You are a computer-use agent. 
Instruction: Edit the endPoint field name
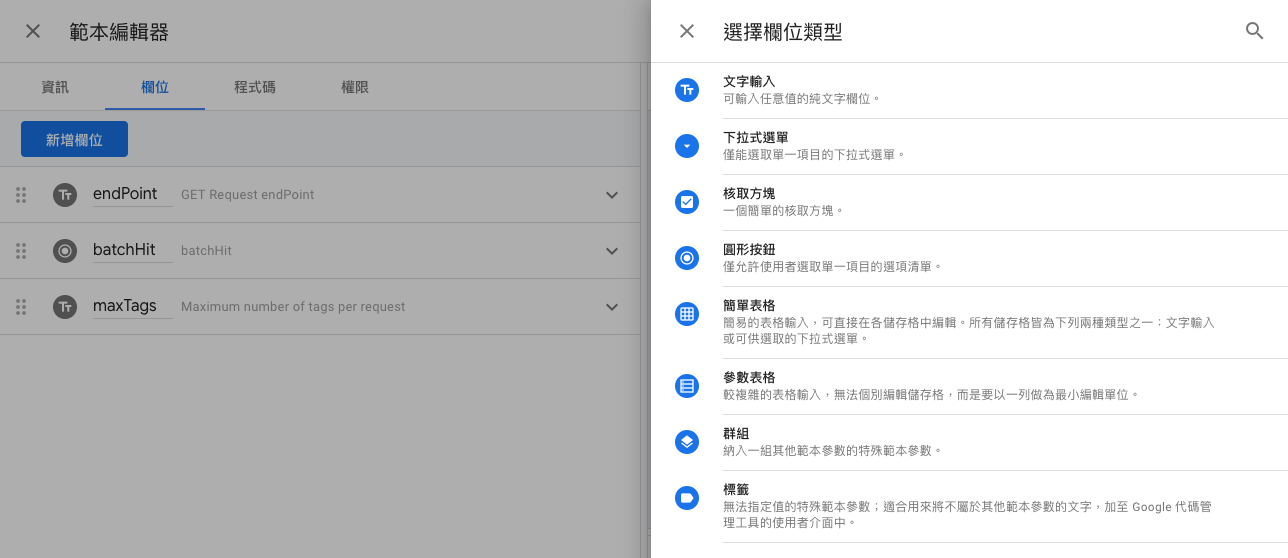tap(132, 194)
